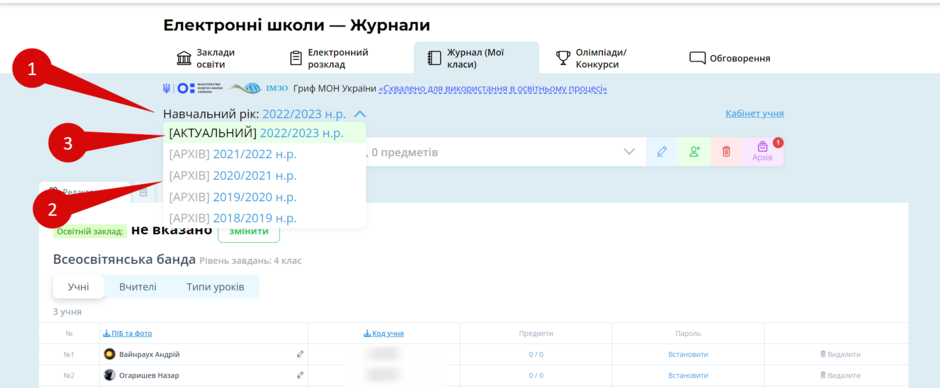Click the Освітній заклад green label

[x=91, y=231]
